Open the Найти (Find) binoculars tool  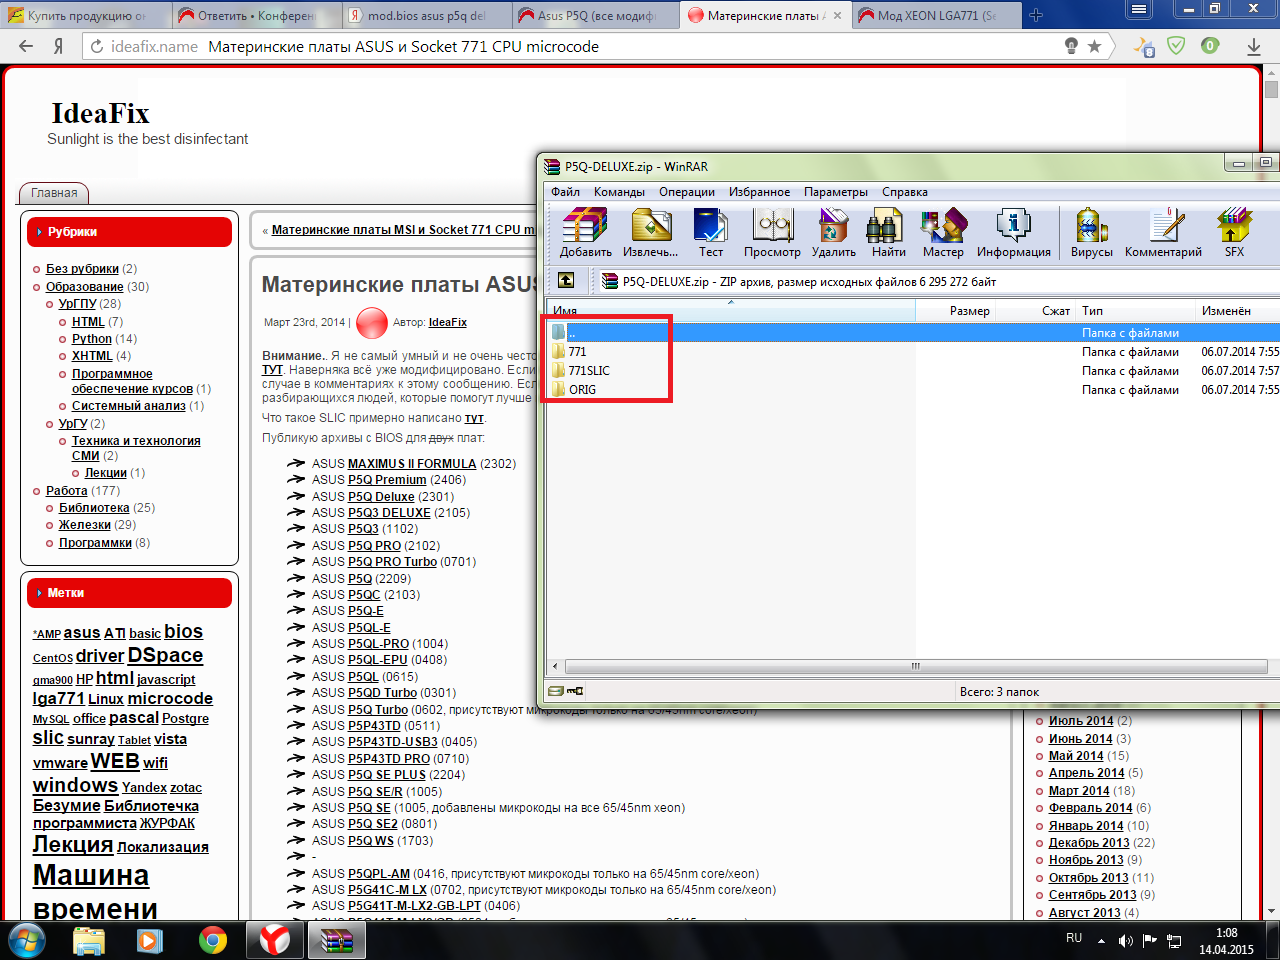click(888, 233)
